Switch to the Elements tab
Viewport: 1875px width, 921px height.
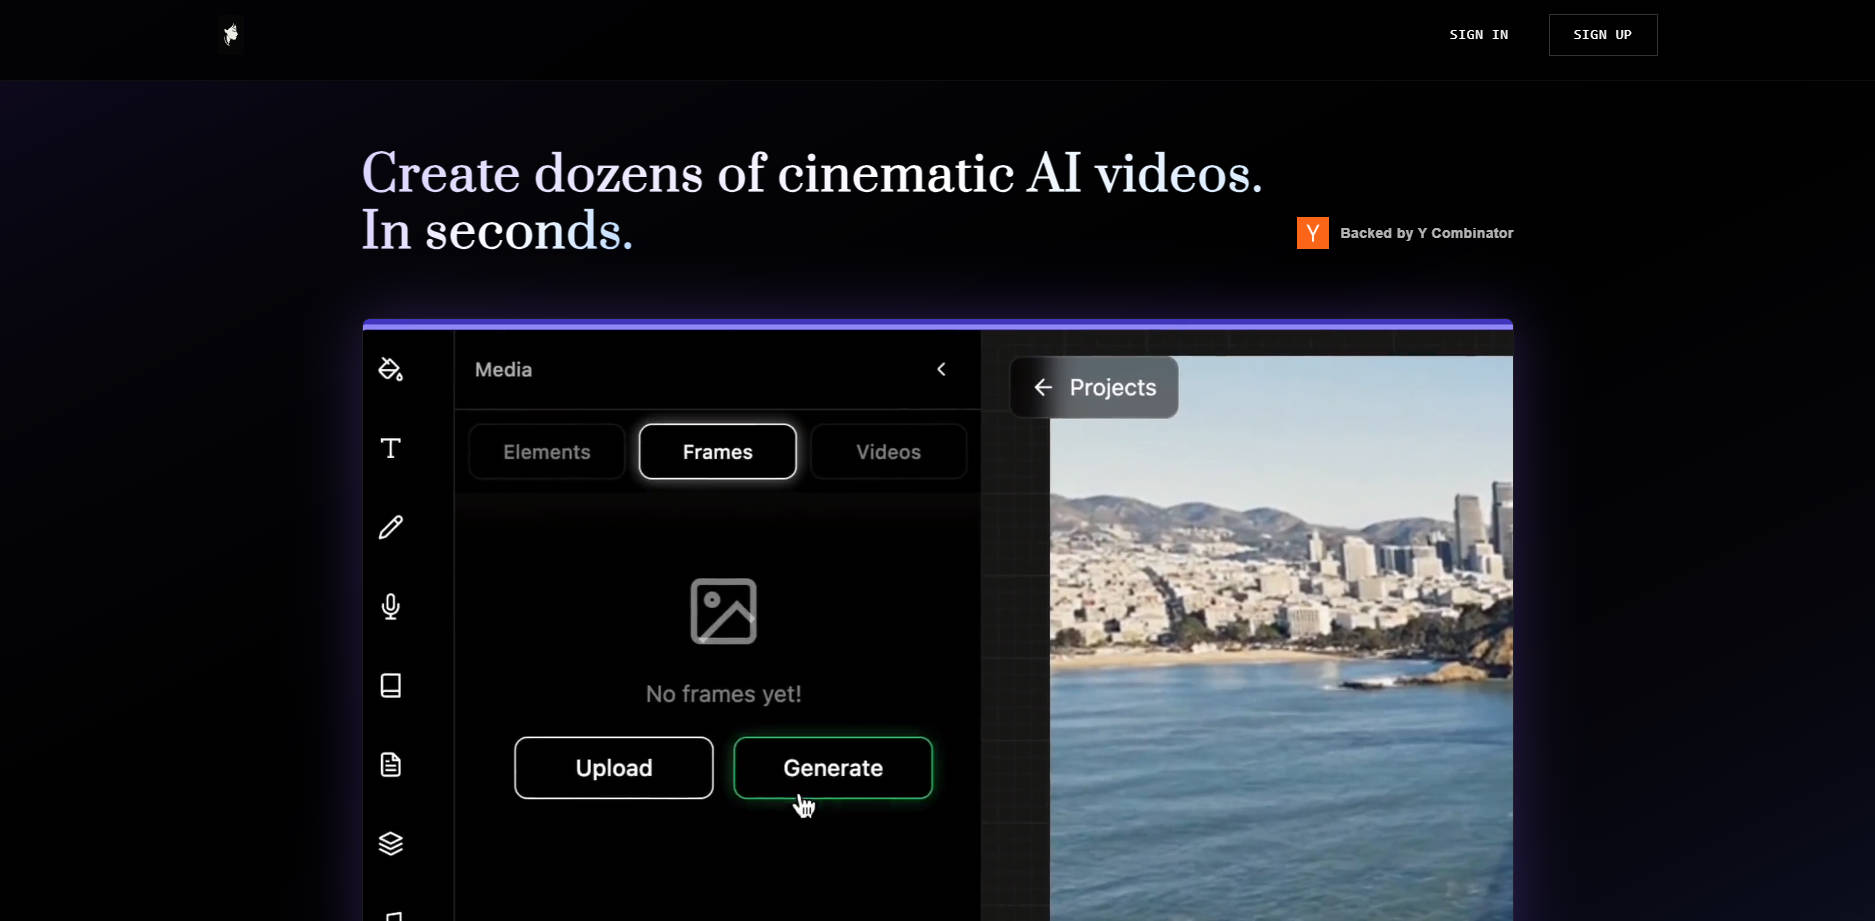point(546,452)
